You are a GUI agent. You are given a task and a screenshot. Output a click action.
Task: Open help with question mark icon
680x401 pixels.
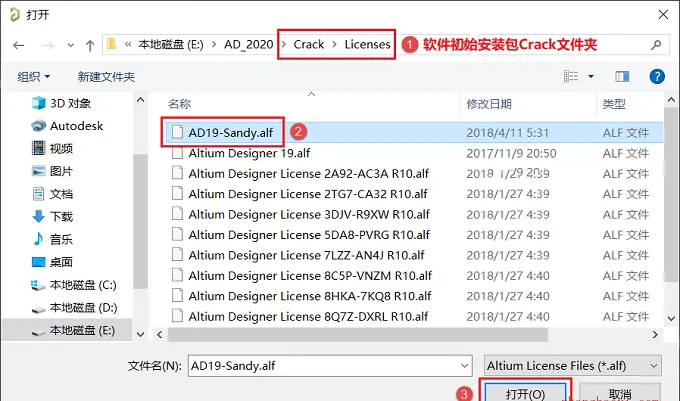(657, 77)
